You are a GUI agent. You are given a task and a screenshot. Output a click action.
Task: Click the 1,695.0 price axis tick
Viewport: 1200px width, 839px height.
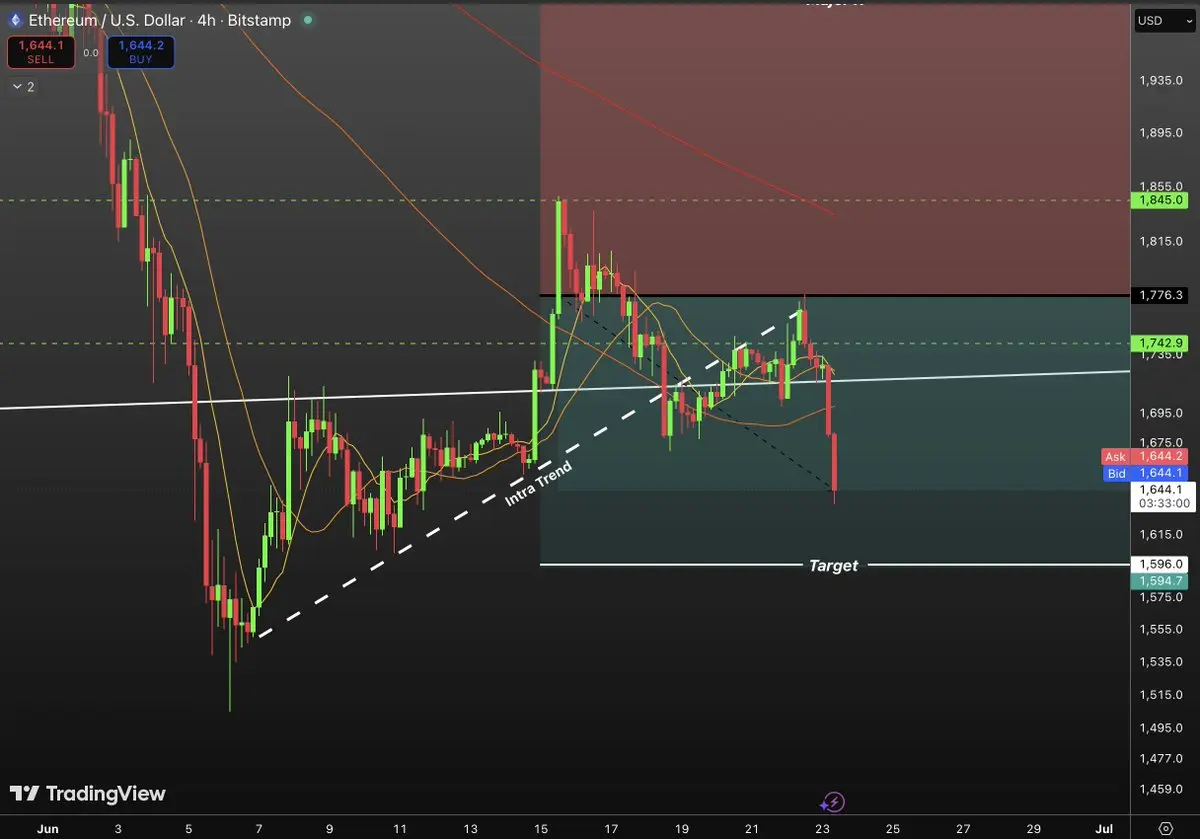click(x=1160, y=413)
